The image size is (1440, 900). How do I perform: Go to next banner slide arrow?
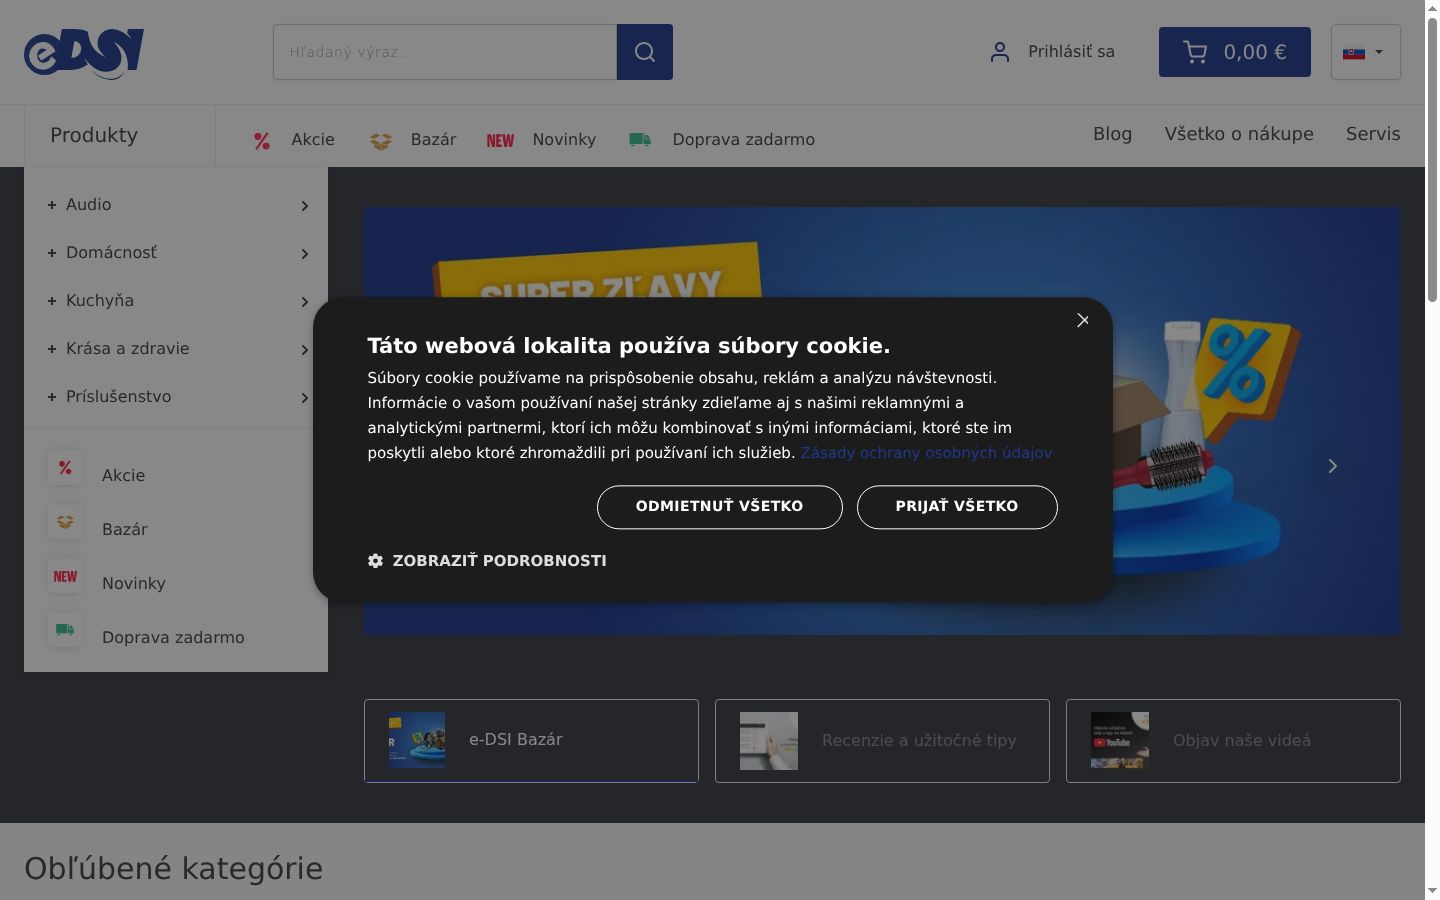tap(1332, 466)
